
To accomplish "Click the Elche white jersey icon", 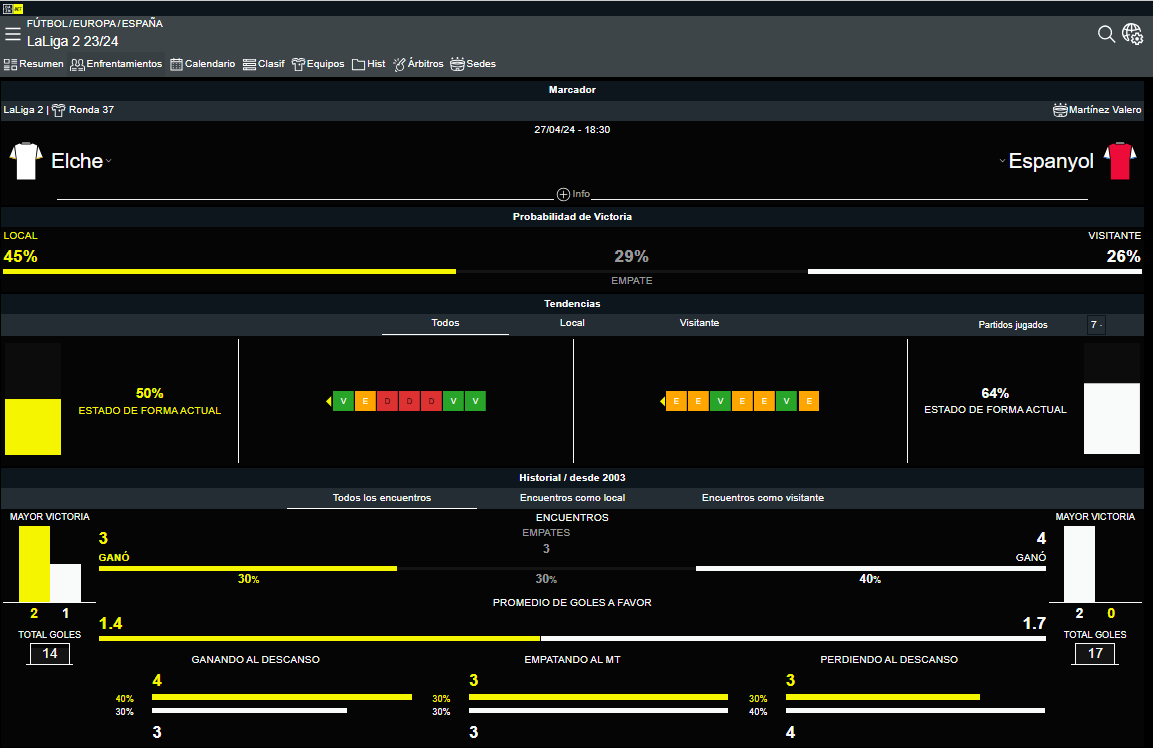I will (x=25, y=161).
